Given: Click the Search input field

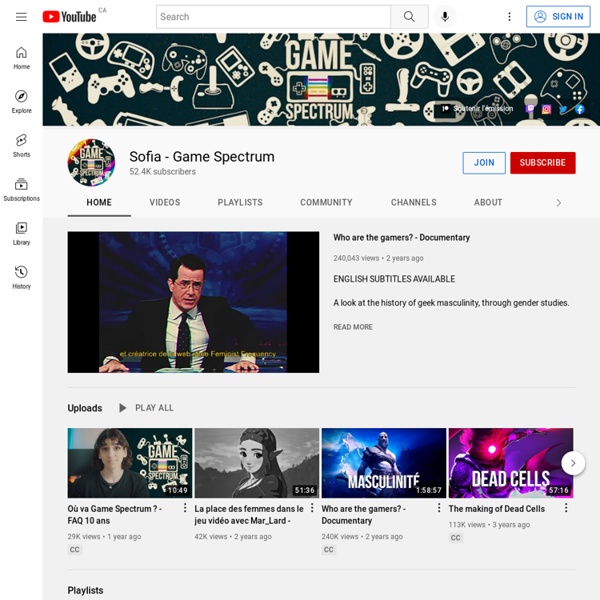Looking at the screenshot, I should click(273, 17).
